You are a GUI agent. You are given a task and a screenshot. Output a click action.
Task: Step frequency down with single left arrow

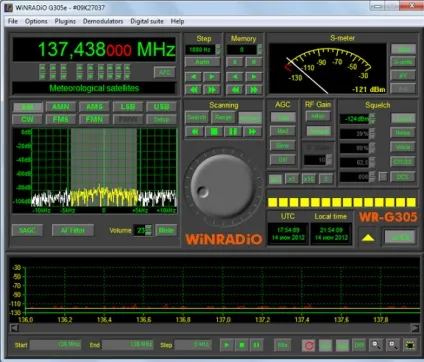click(x=193, y=77)
